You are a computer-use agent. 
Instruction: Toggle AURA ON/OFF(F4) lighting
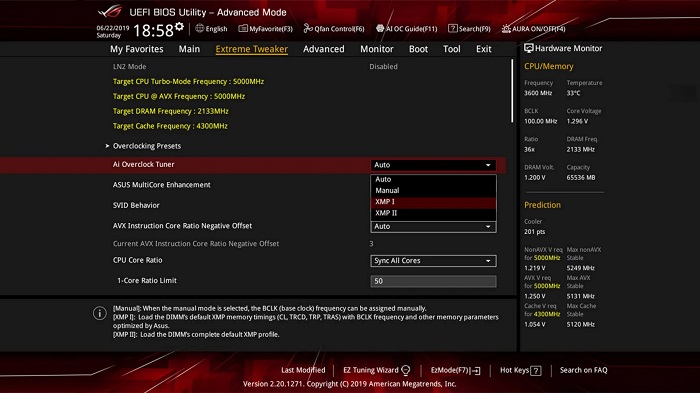[x=533, y=29]
